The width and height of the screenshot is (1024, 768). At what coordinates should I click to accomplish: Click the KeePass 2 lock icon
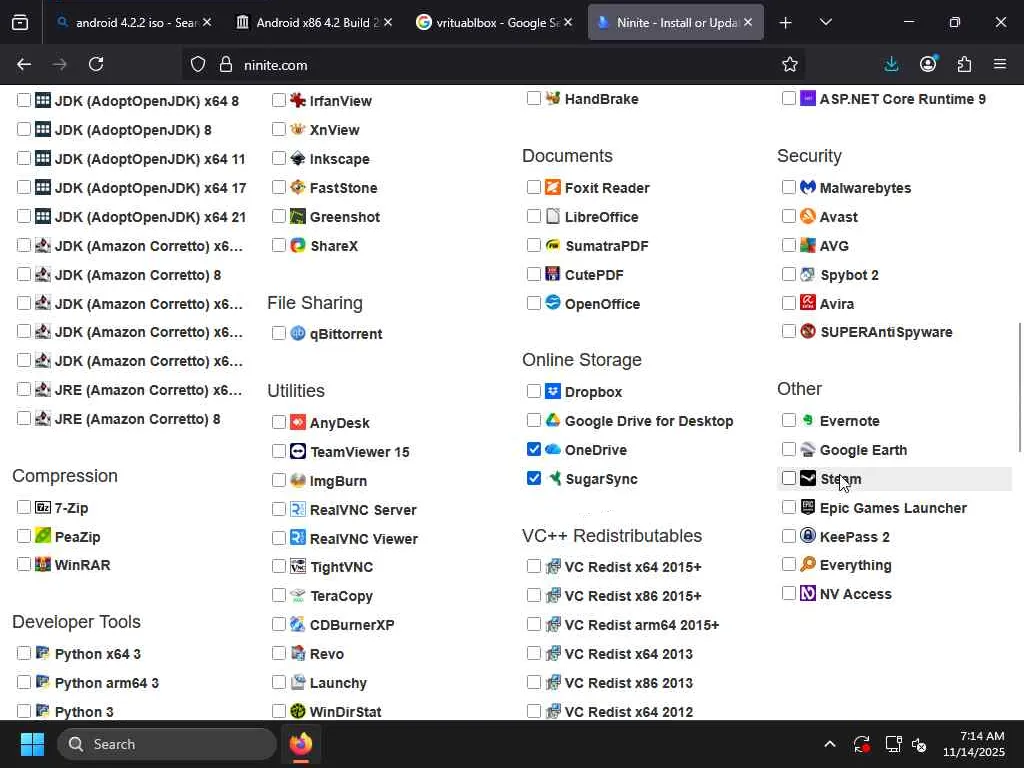click(808, 536)
